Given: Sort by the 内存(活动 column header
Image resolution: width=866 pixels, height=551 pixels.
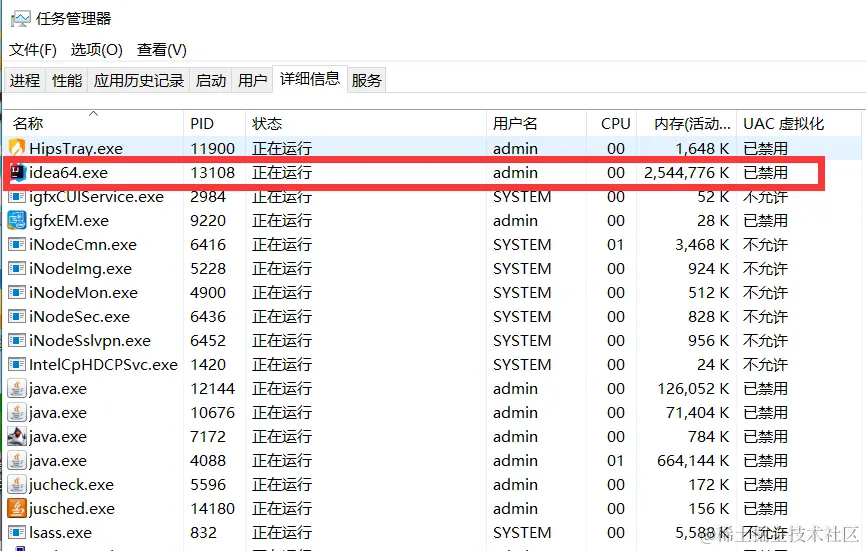Looking at the screenshot, I should (687, 123).
